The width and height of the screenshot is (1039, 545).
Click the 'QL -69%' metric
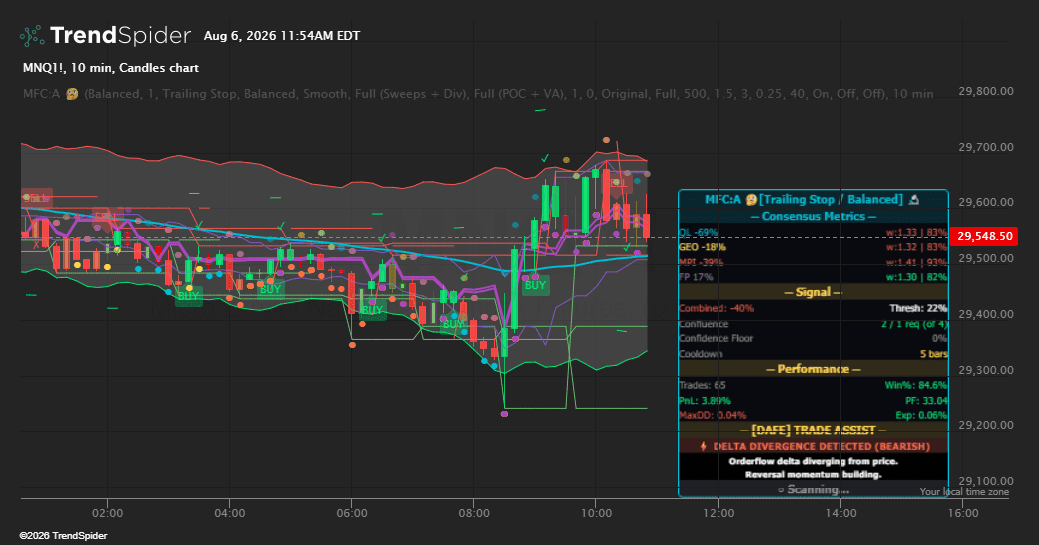[x=698, y=232]
